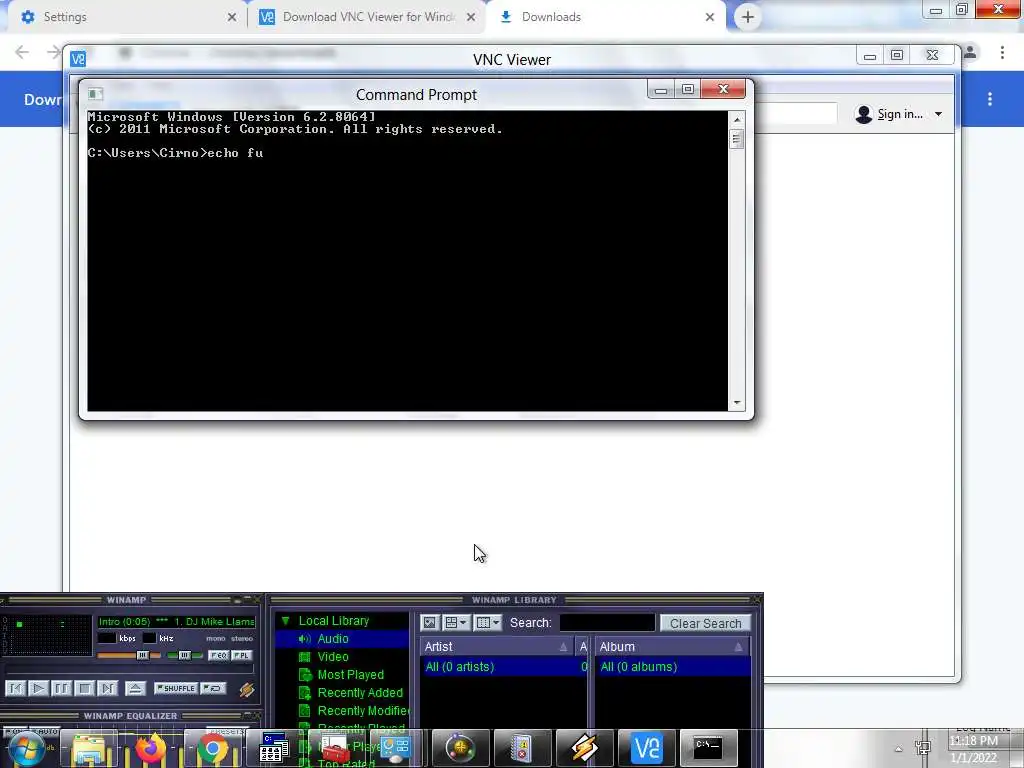The height and width of the screenshot is (768, 1024).
Task: Click the Winamp song title display
Action: pos(176,622)
